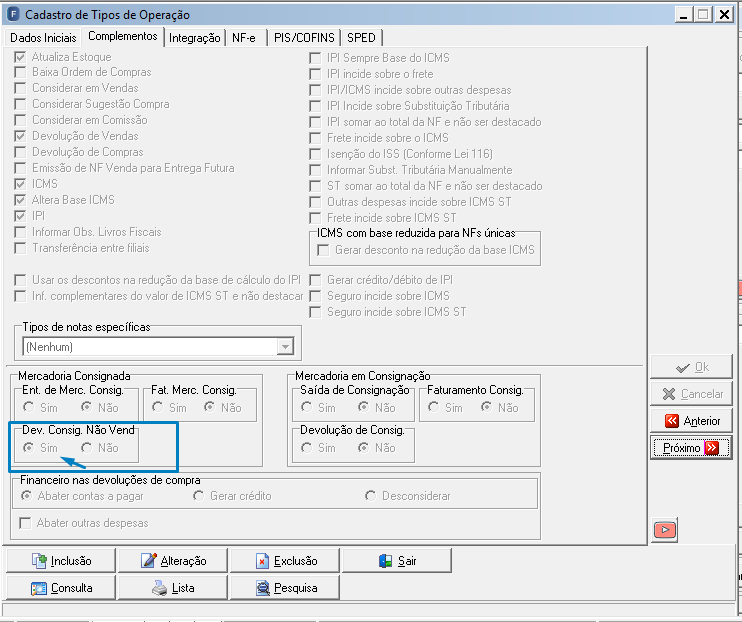Click the Exclusão delete document icon

(x=262, y=561)
